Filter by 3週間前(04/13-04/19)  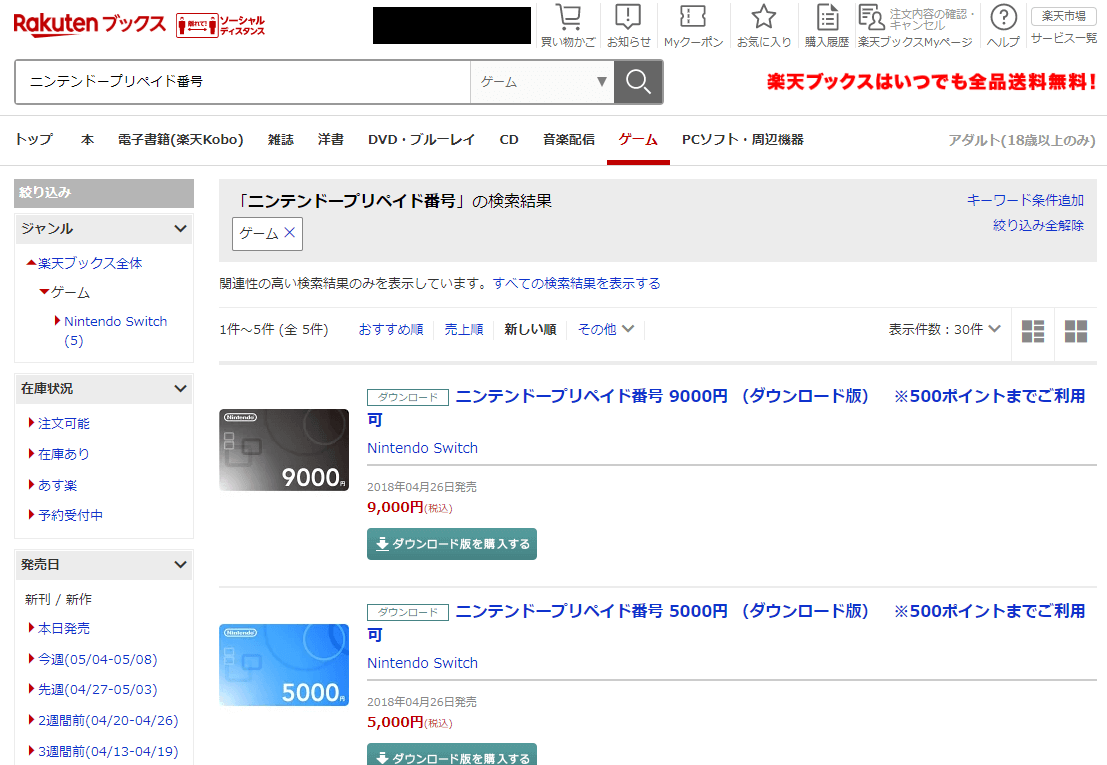click(108, 752)
